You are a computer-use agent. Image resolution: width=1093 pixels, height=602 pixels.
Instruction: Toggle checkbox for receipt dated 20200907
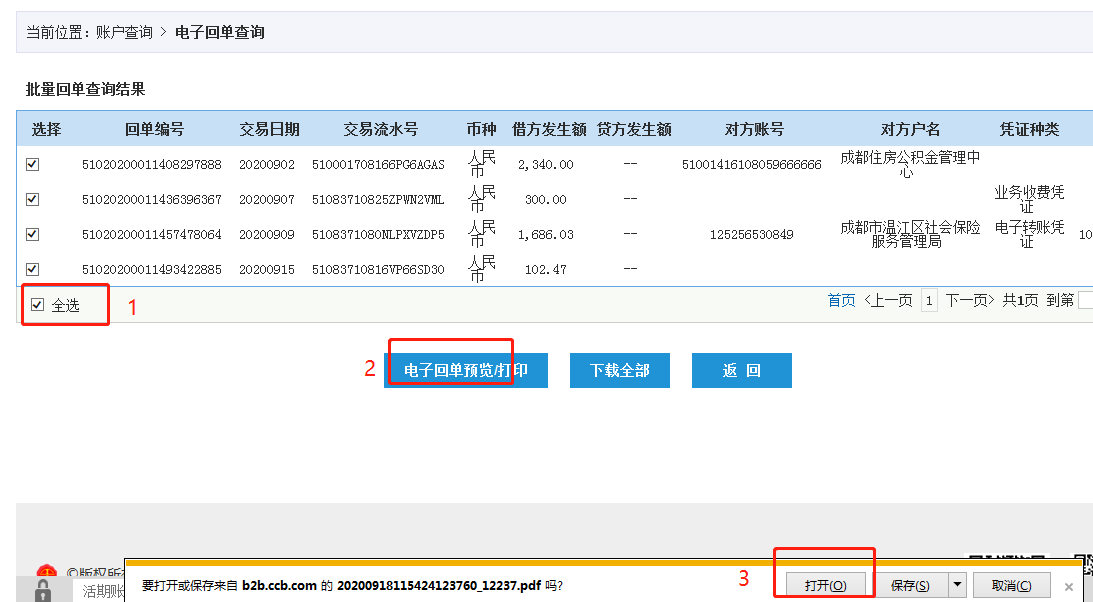(x=32, y=199)
